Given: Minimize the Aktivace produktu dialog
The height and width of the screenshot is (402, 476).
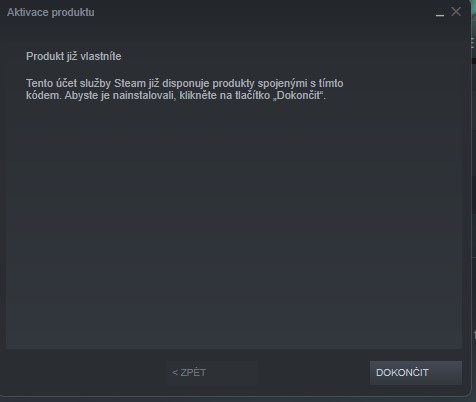Looking at the screenshot, I should click(440, 13).
